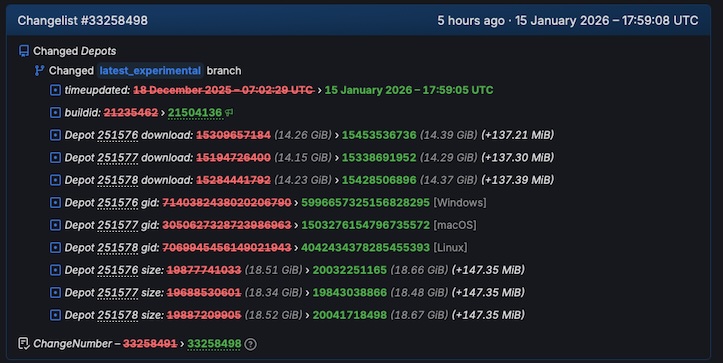This screenshot has width=723, height=363.
Task: Click the [Windows] platform label
Action: click(x=460, y=202)
